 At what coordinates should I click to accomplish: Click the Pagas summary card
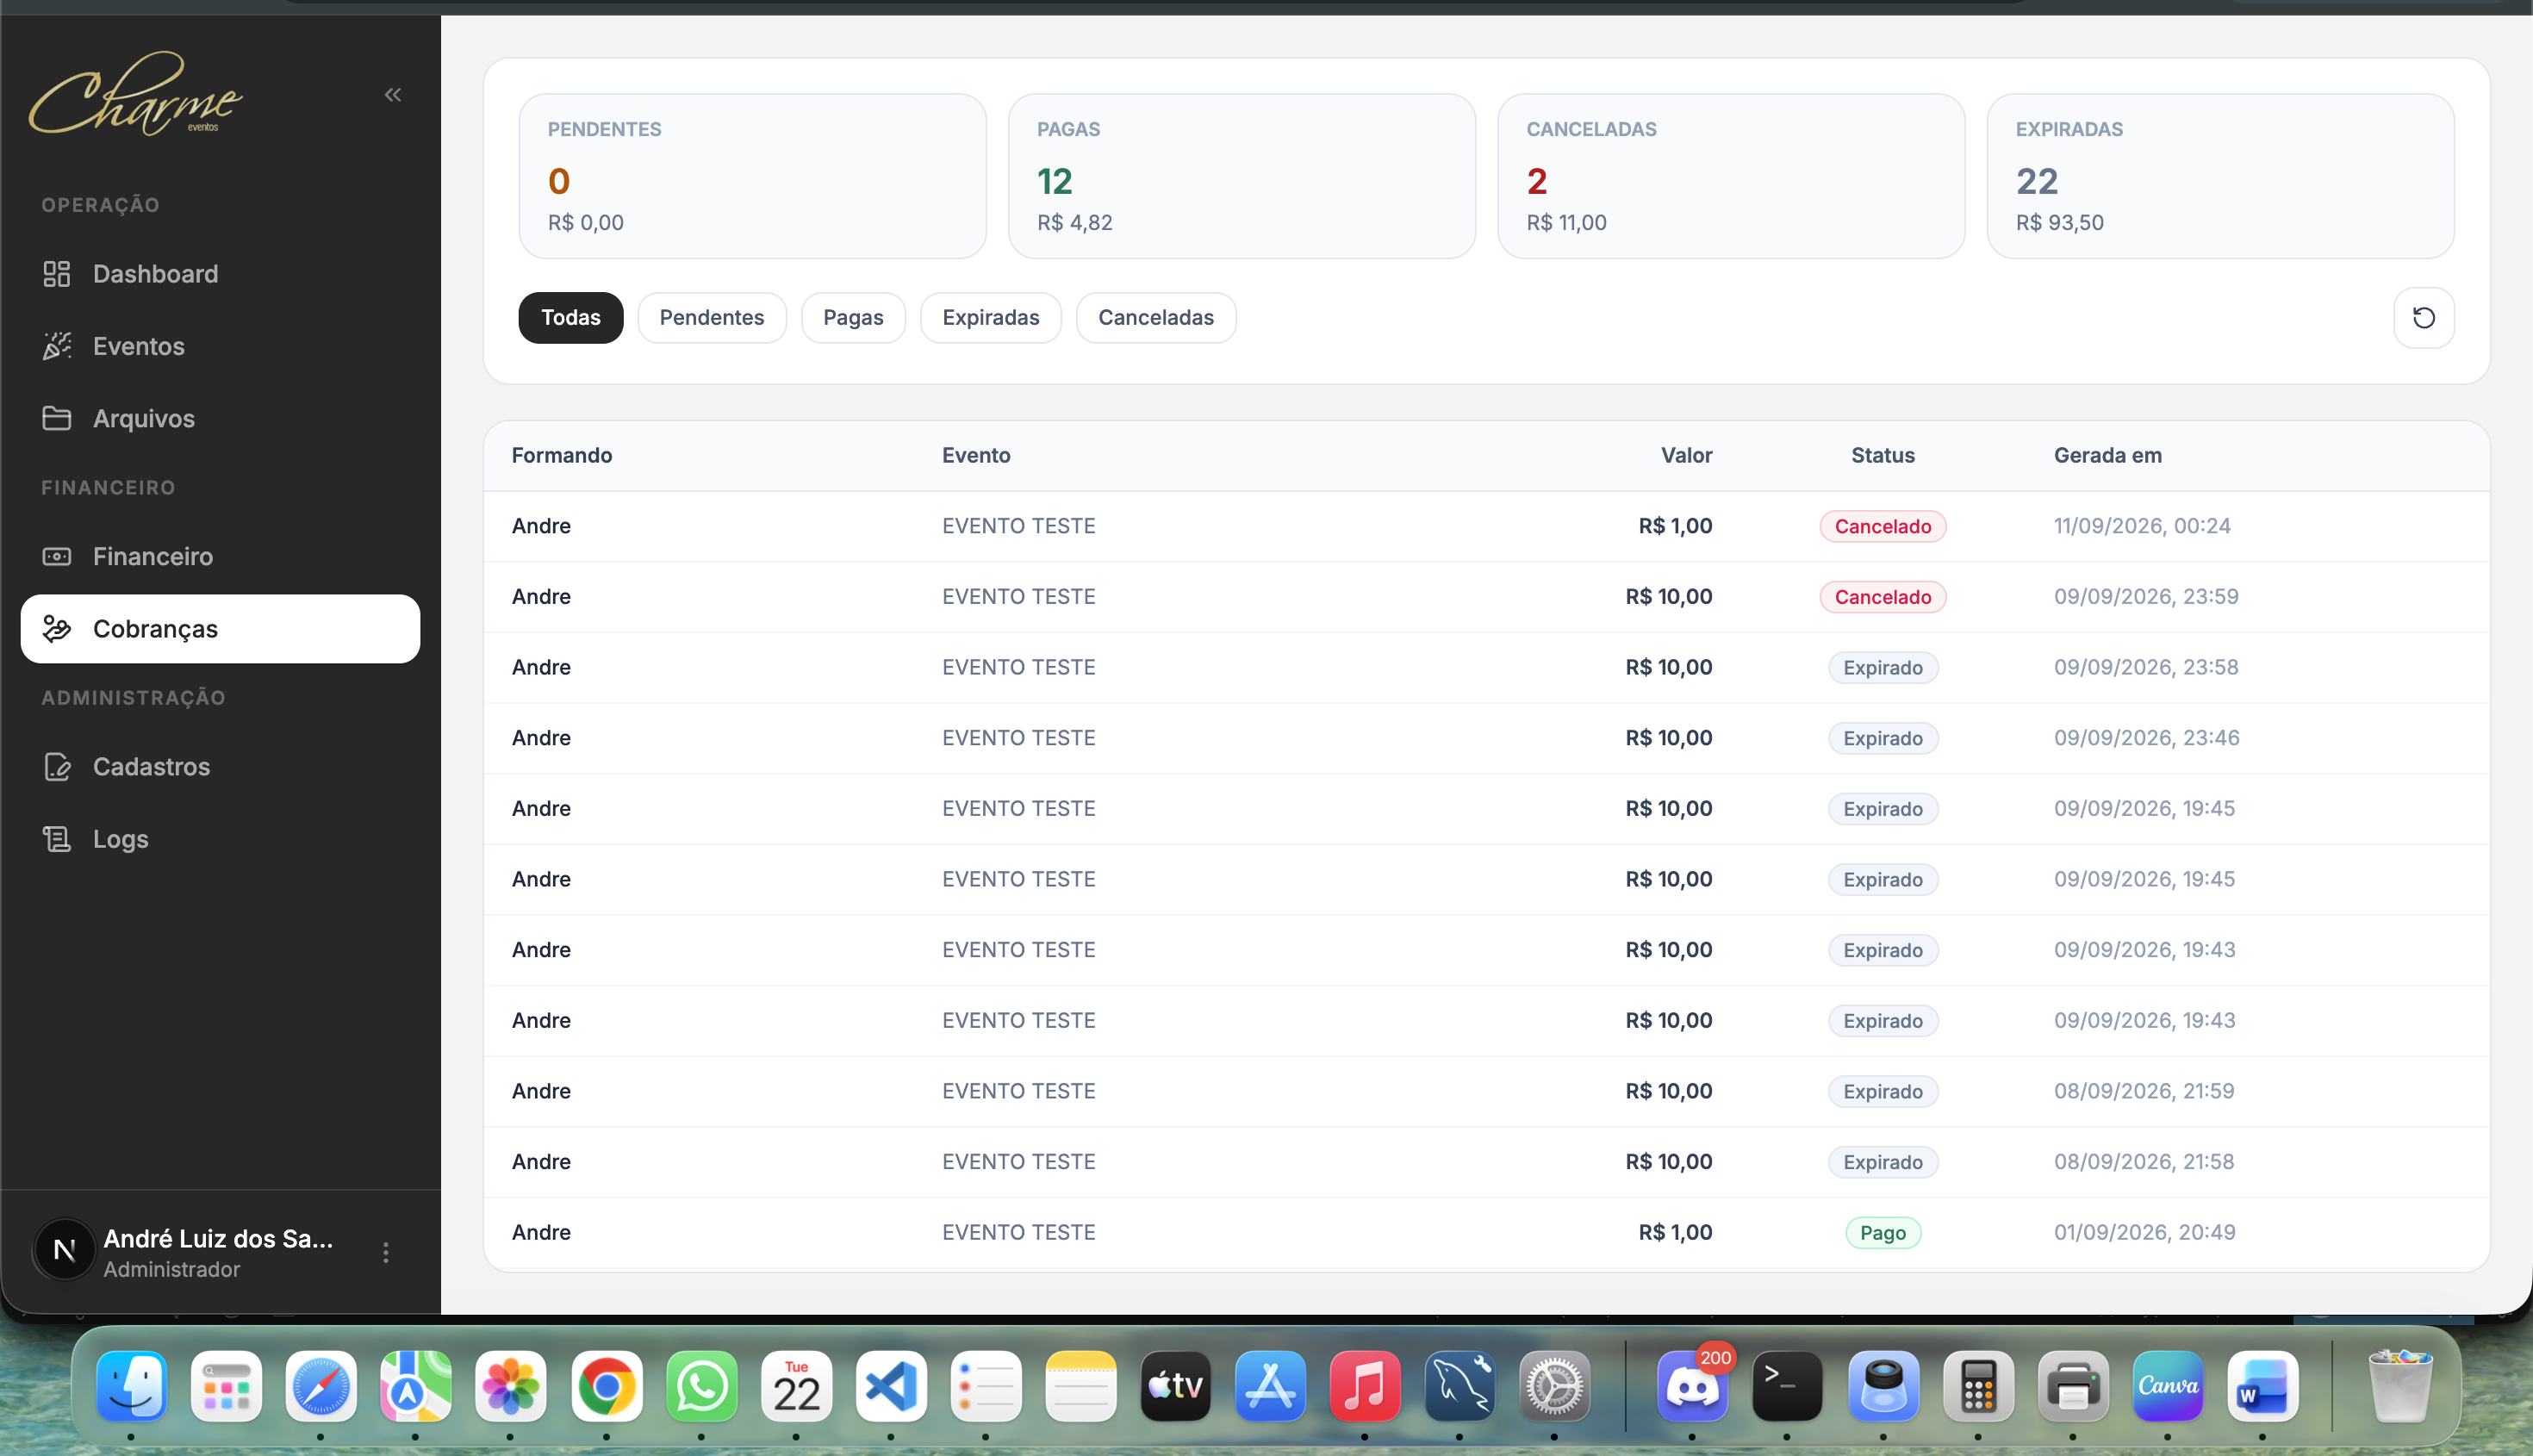(1241, 176)
